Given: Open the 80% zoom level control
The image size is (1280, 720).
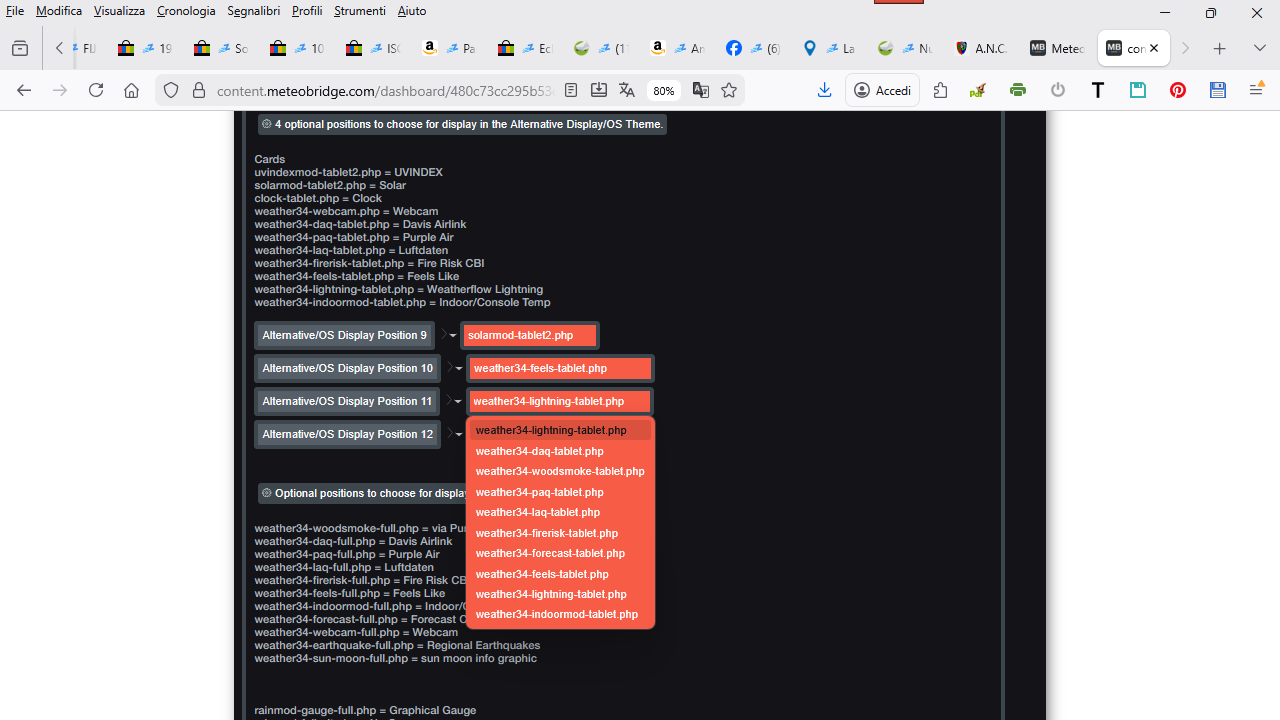Looking at the screenshot, I should pos(663,90).
